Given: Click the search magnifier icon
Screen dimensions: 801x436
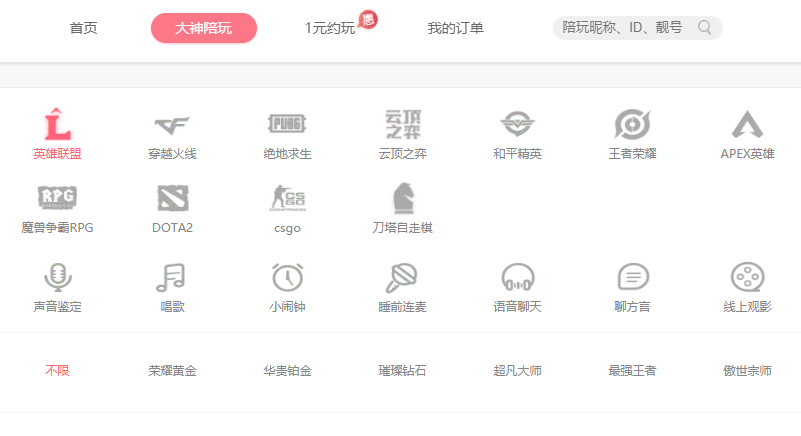Looking at the screenshot, I should pyautogui.click(x=705, y=28).
